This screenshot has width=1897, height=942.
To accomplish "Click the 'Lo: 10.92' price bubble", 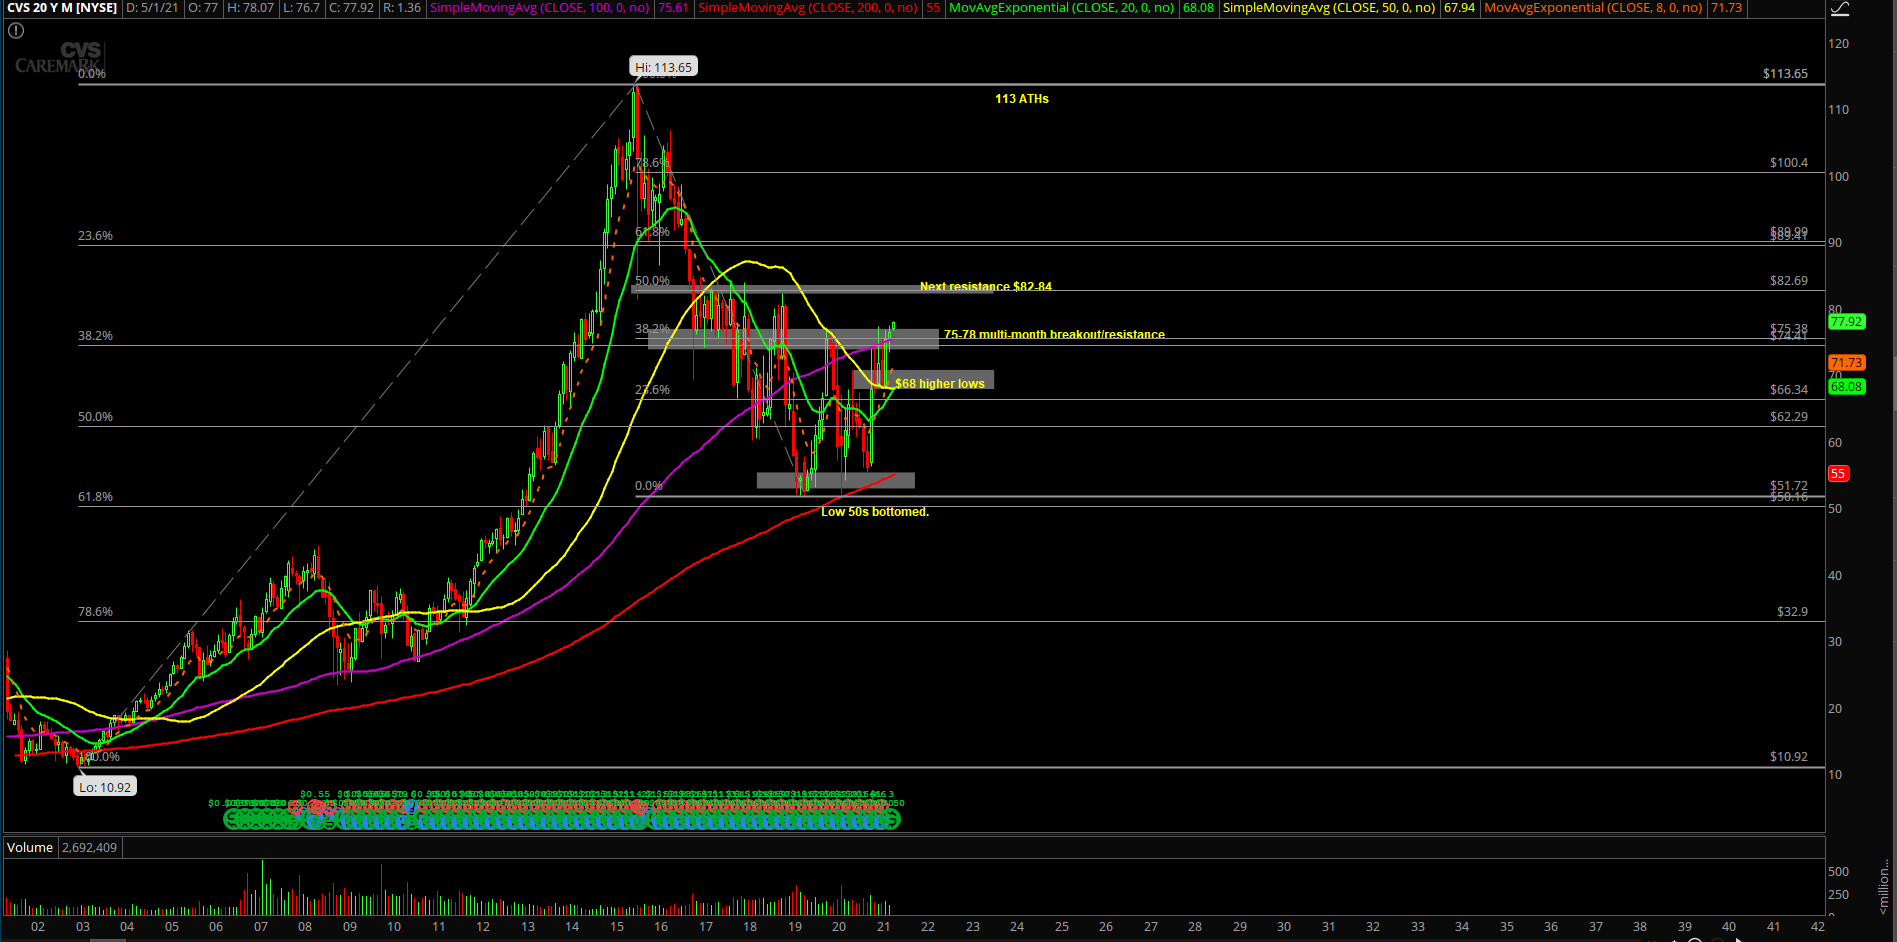I will (x=105, y=787).
